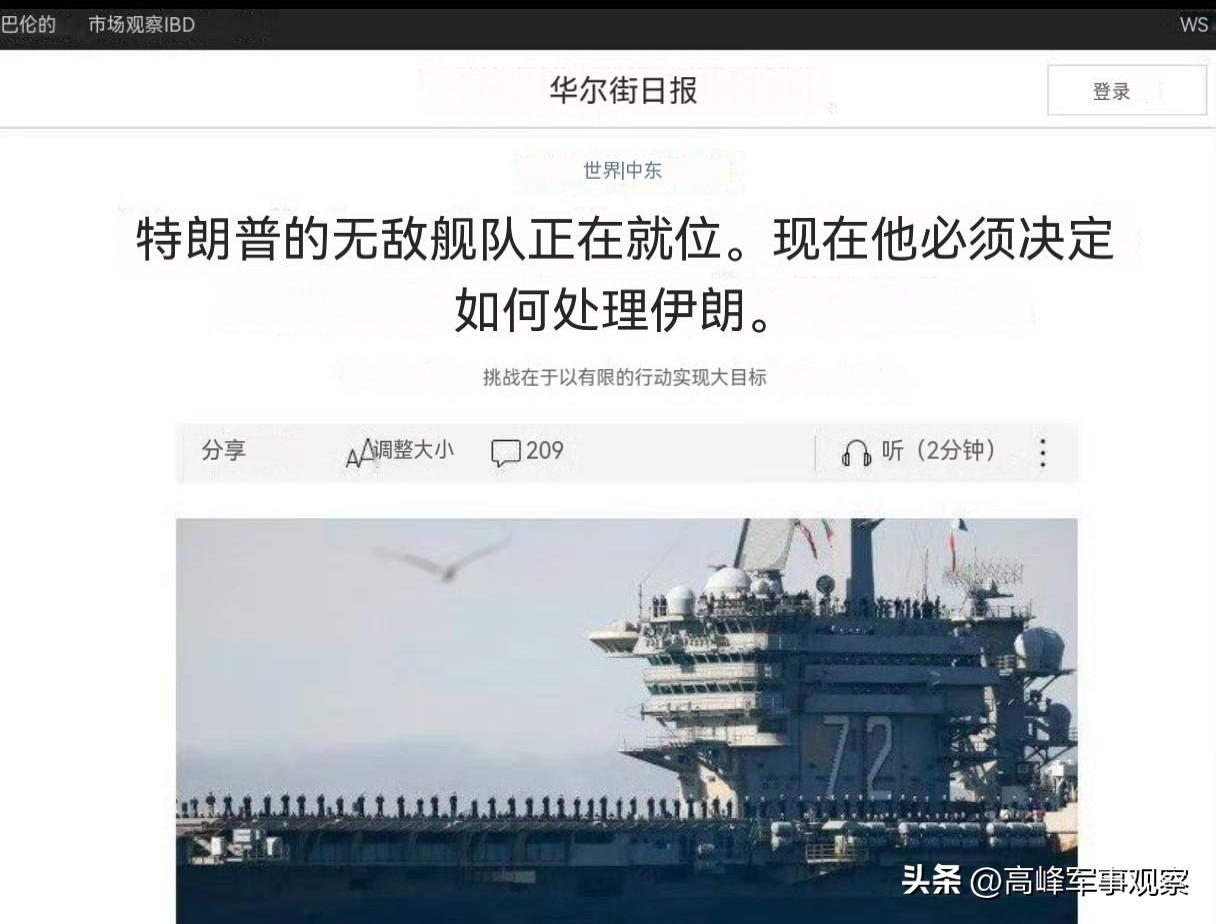The width and height of the screenshot is (1216, 924).
Task: Click the 华尔街日报 site title
Action: pos(623,91)
